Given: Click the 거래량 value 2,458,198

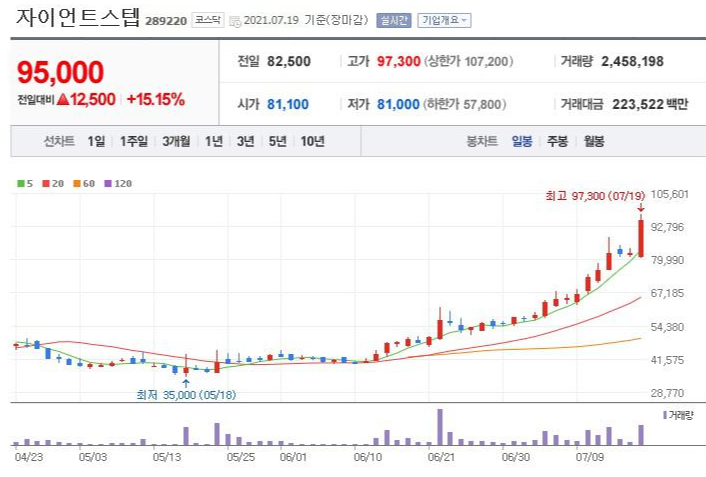Looking at the screenshot, I should click(632, 61).
